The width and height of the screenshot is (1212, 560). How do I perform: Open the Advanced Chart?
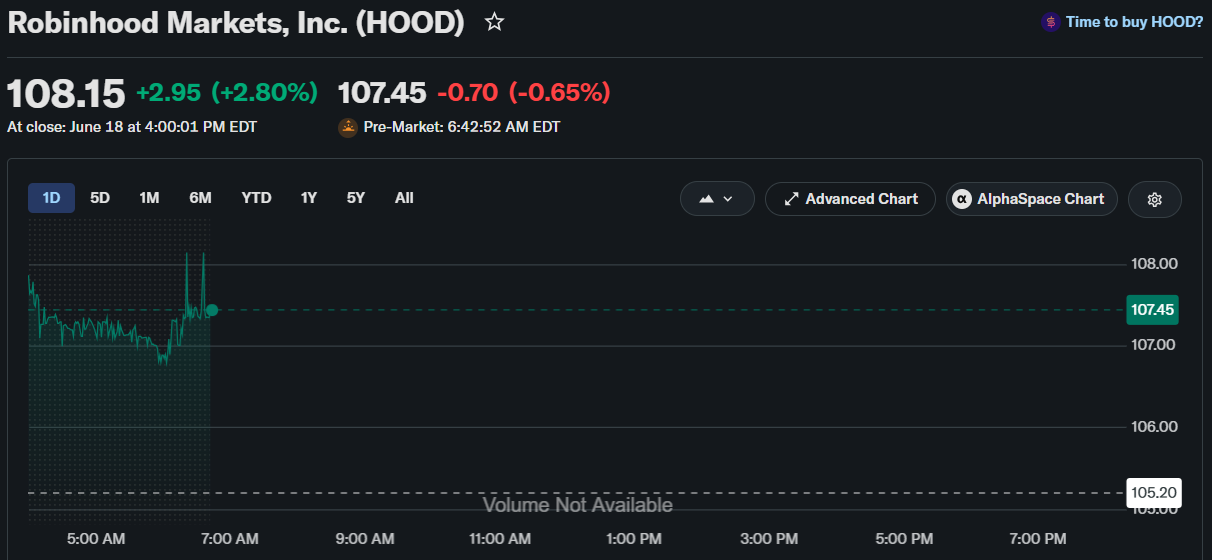tap(850, 199)
